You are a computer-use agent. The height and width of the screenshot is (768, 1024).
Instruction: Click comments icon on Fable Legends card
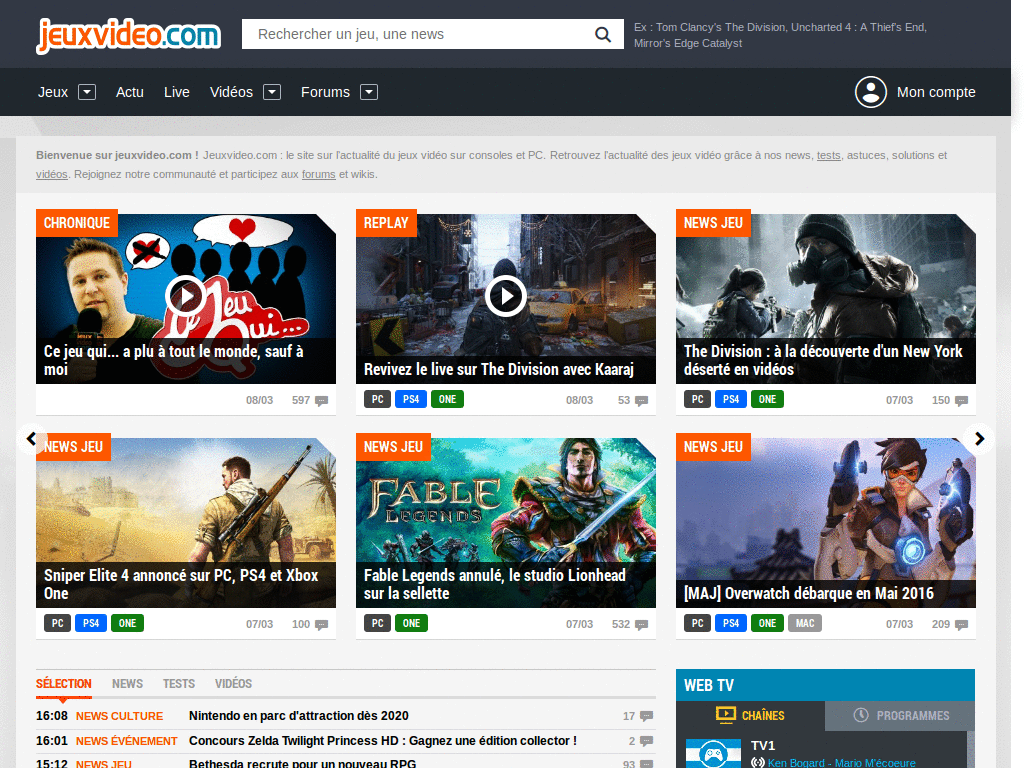coord(641,624)
